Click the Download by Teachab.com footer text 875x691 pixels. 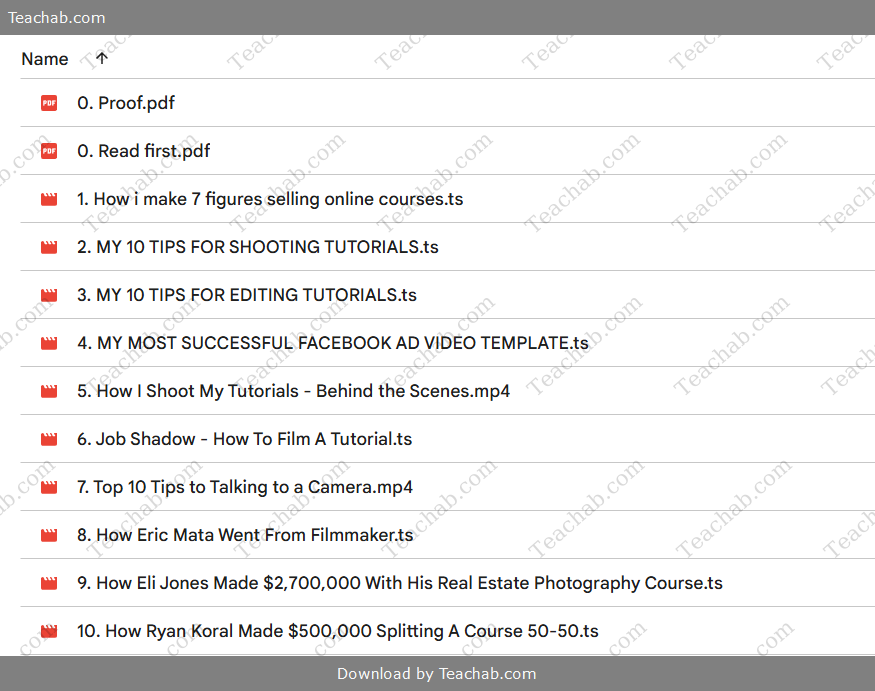[x=437, y=673]
